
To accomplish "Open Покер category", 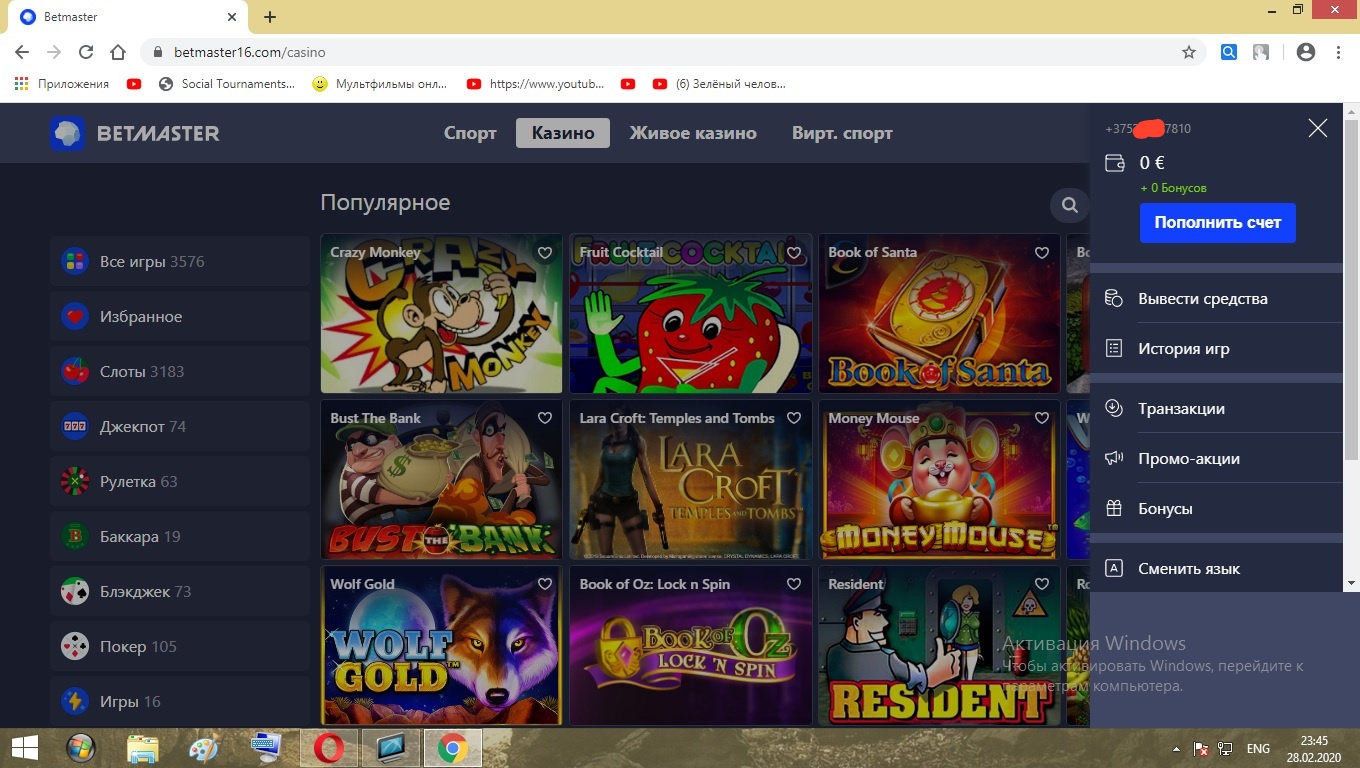I will click(180, 647).
